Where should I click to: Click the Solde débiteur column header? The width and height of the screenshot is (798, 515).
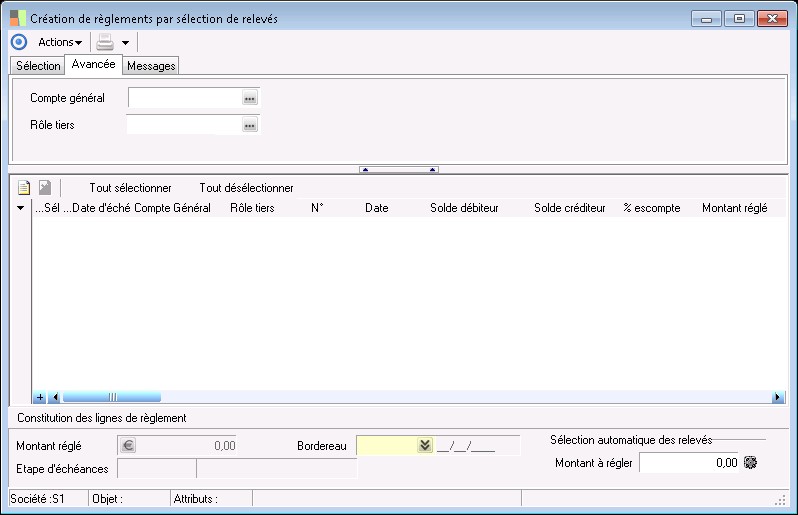point(464,208)
